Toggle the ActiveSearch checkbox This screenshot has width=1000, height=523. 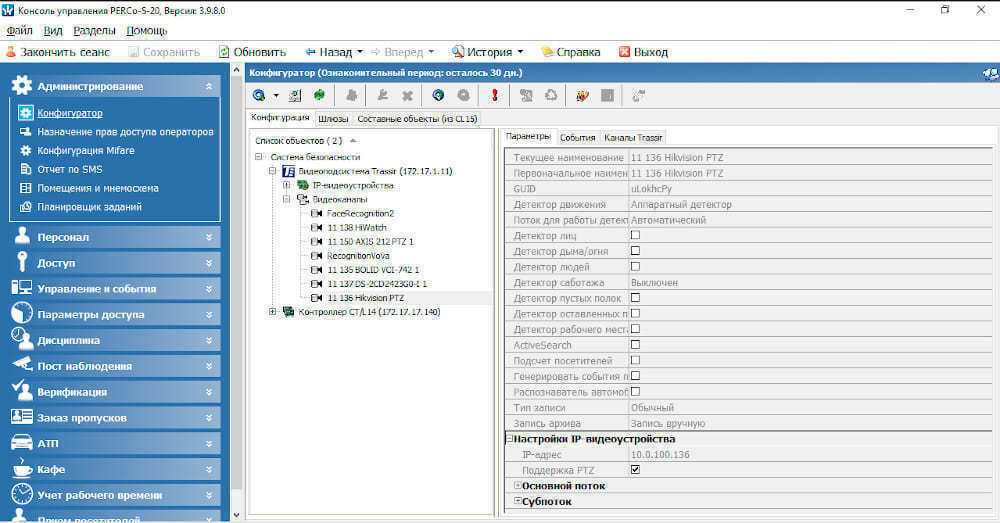pyautogui.click(x=635, y=345)
